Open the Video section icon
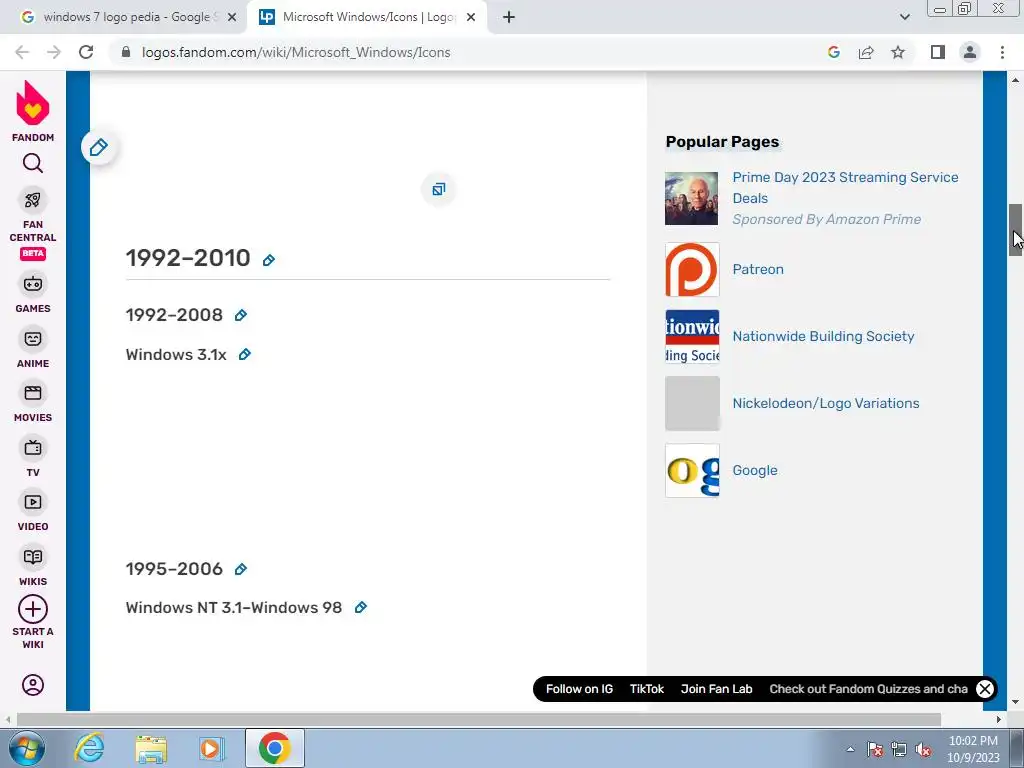Viewport: 1024px width, 768px height. [33, 502]
